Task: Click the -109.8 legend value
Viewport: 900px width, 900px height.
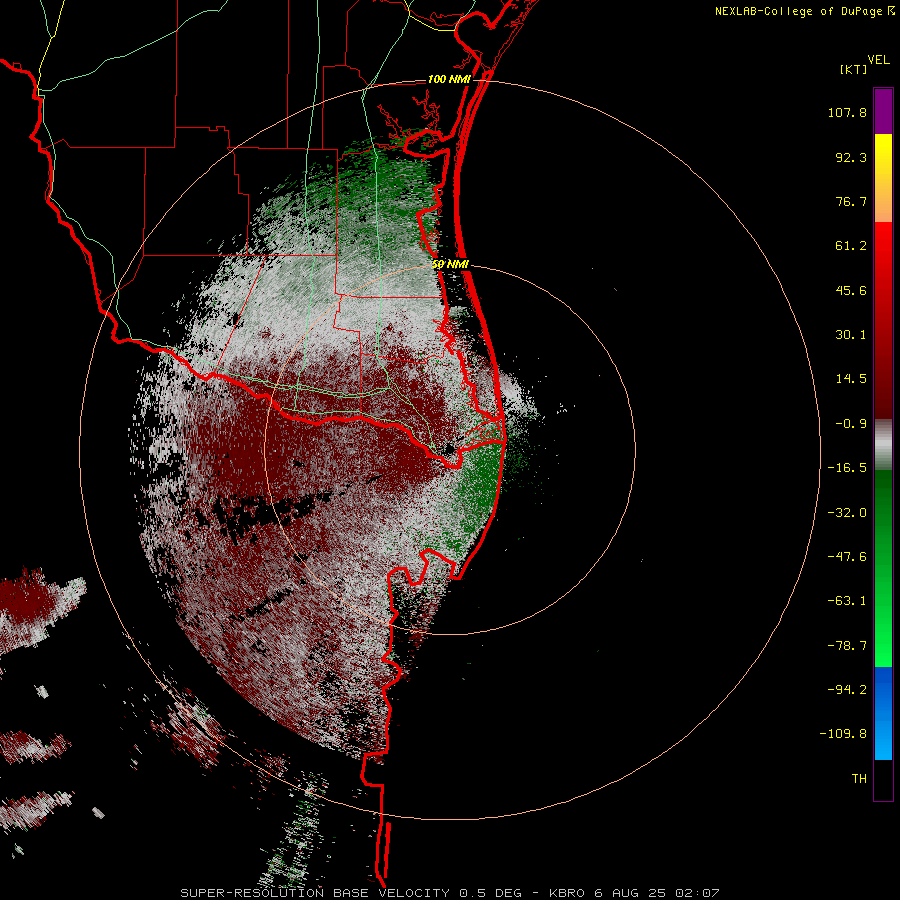Action: pyautogui.click(x=843, y=734)
